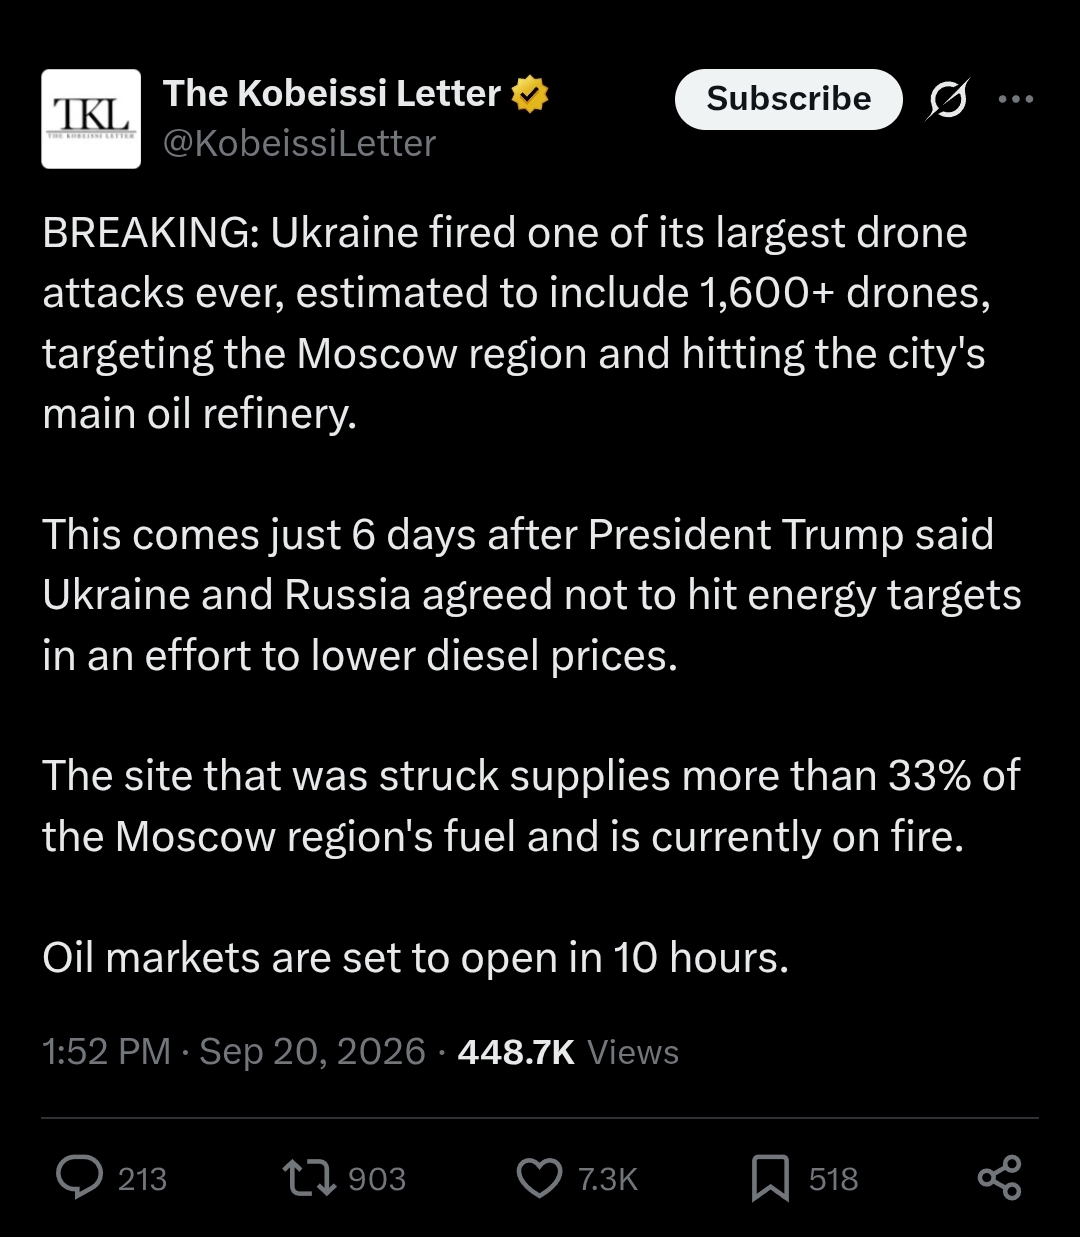The image size is (1080, 1237).
Task: Open The Kobeissi Letter display name
Action: click(332, 93)
